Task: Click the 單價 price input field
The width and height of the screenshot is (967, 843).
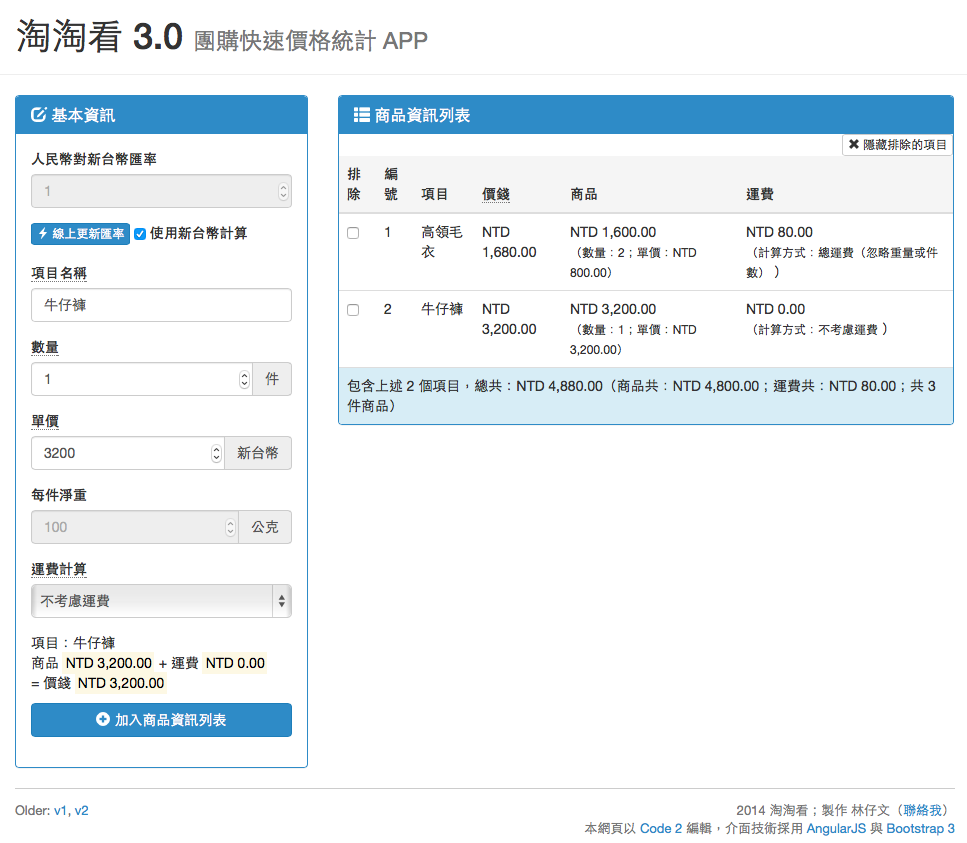Action: pos(120,453)
